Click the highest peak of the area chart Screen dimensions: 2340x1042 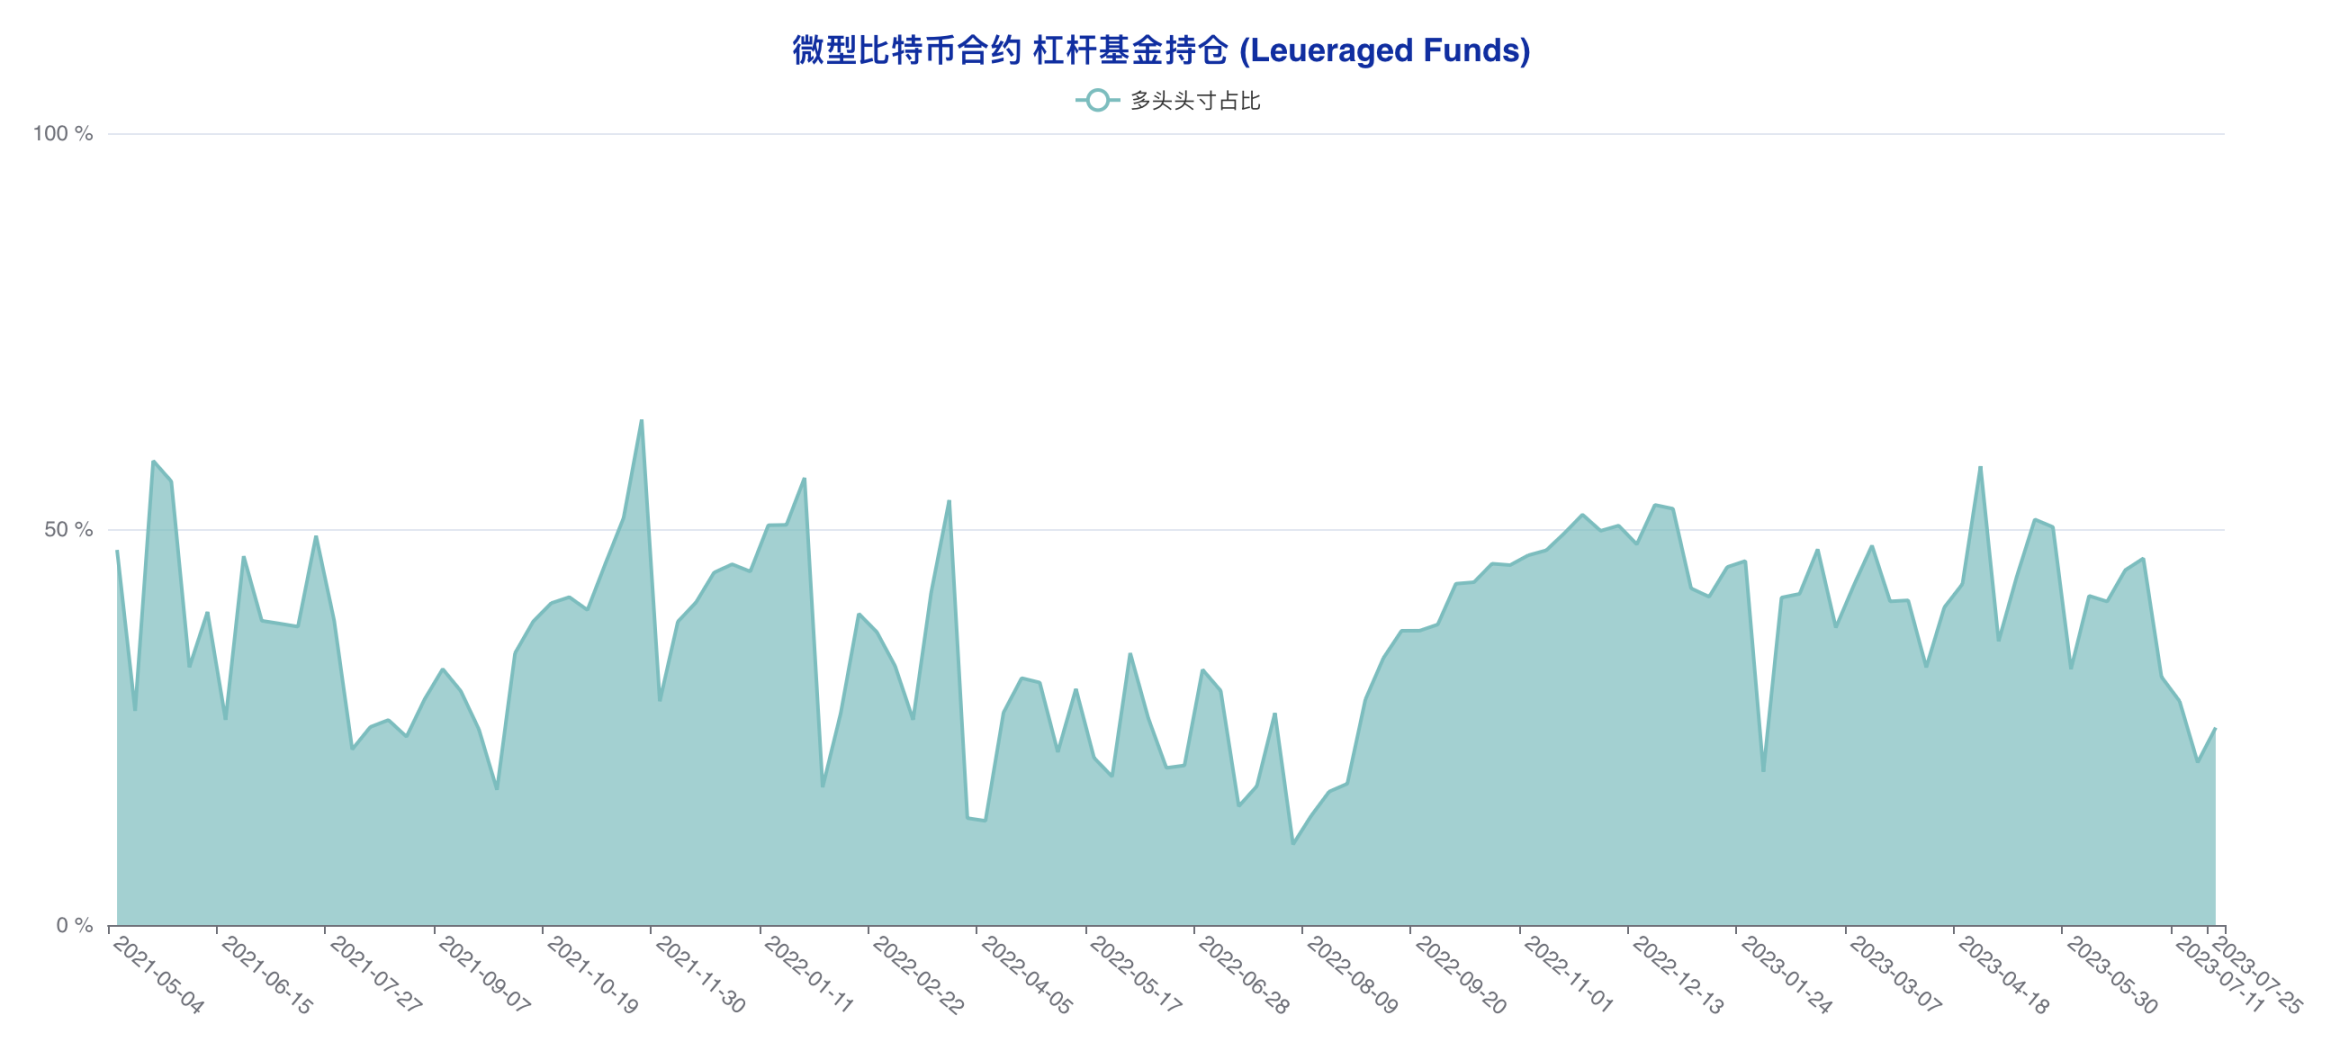(x=641, y=421)
